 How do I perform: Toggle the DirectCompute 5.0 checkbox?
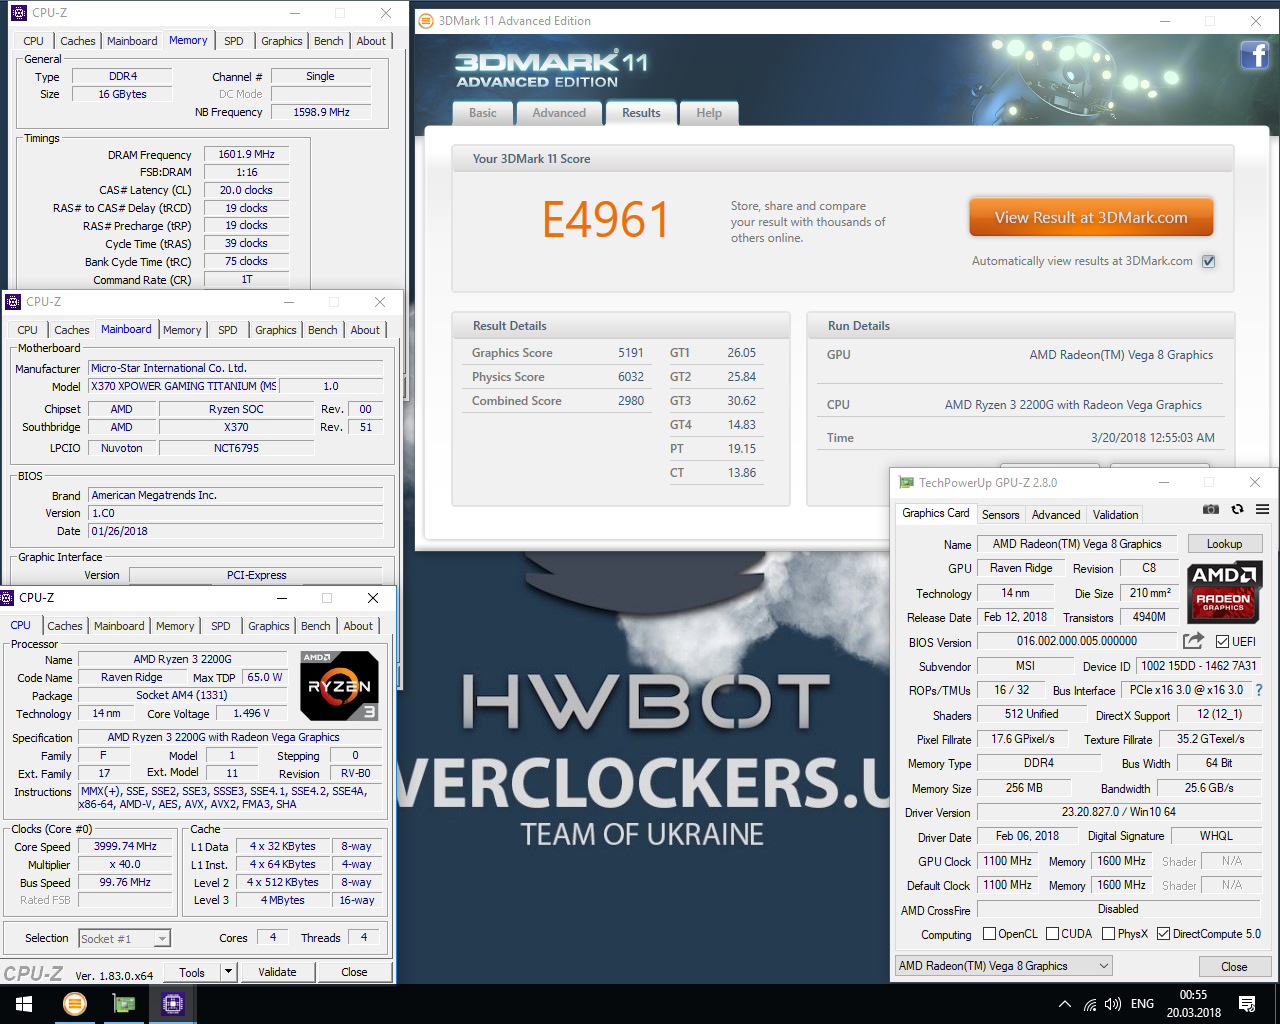1163,933
